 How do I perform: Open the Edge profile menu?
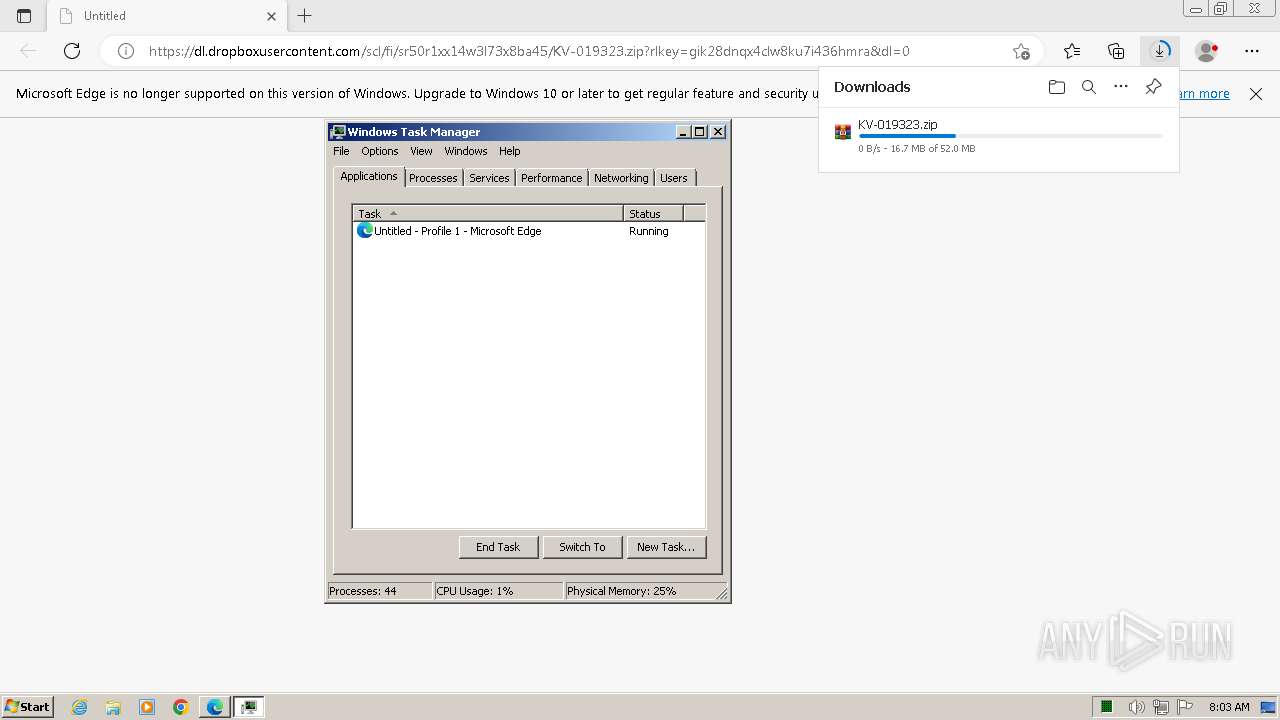pyautogui.click(x=1207, y=51)
